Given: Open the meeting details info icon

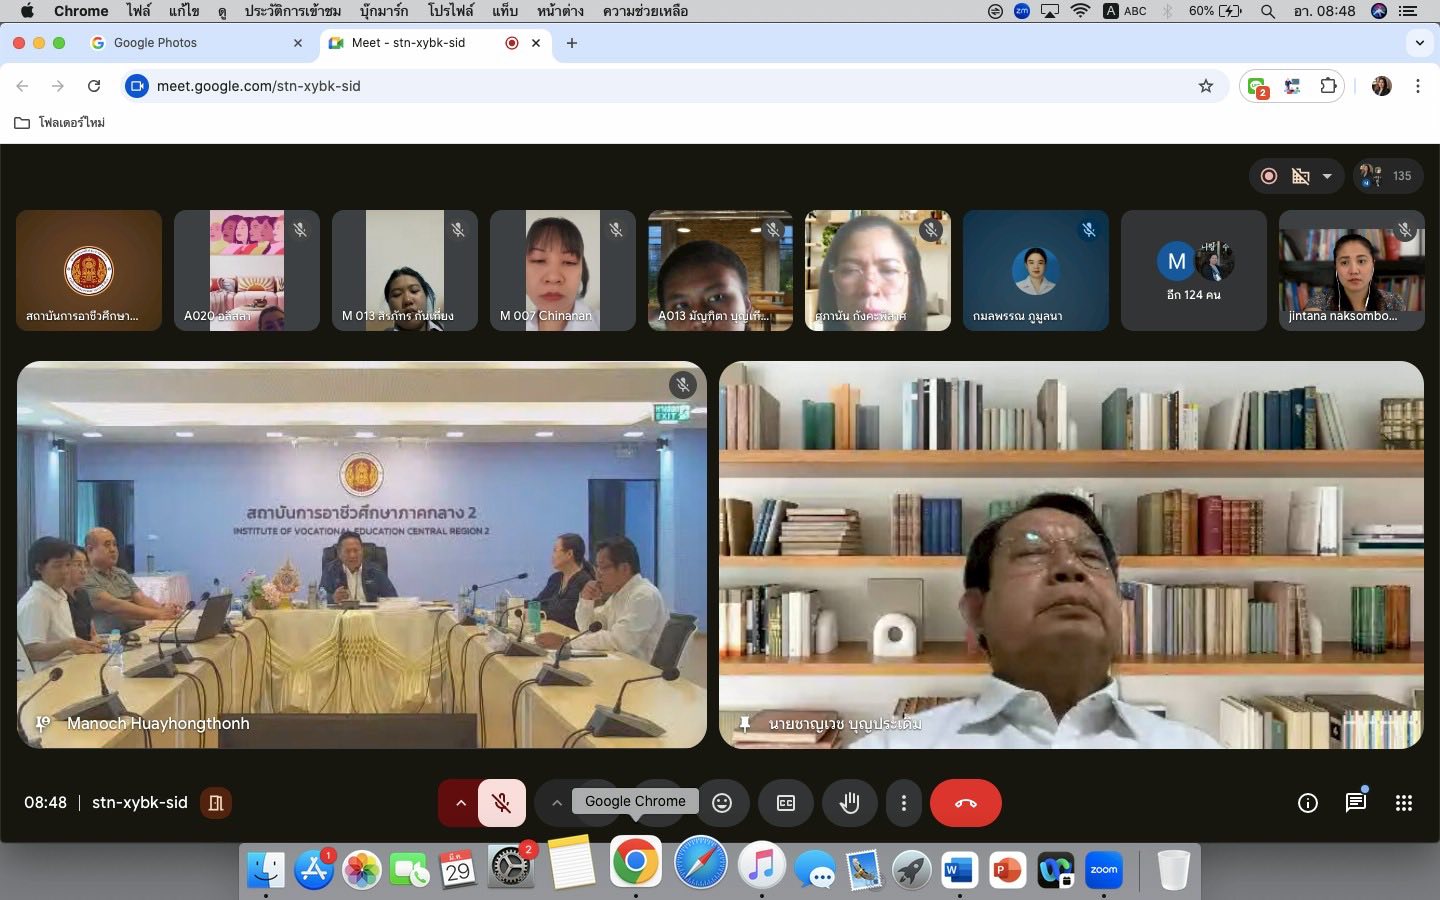Looking at the screenshot, I should point(1308,803).
